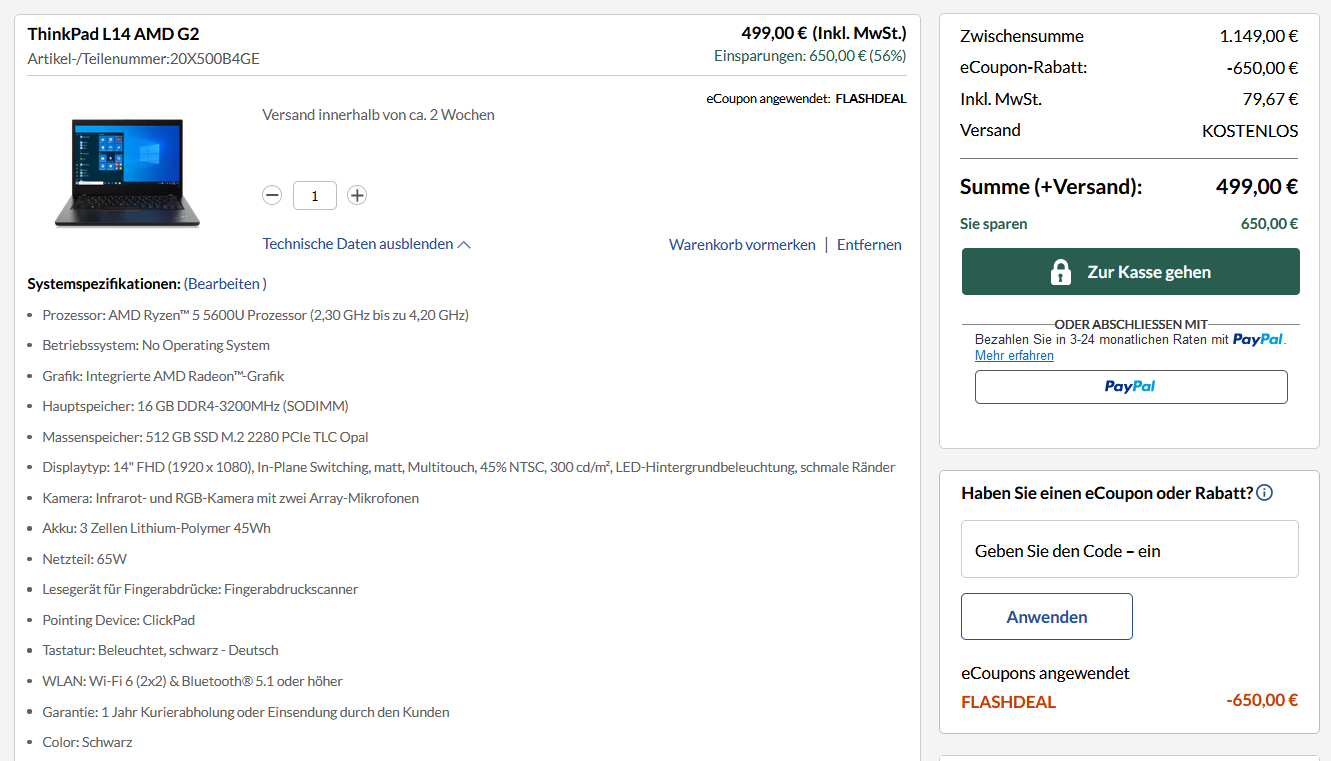Screen dimensions: 1331x761
Task: Open Mehr erfahren about PayPal installments
Action: coord(1014,355)
